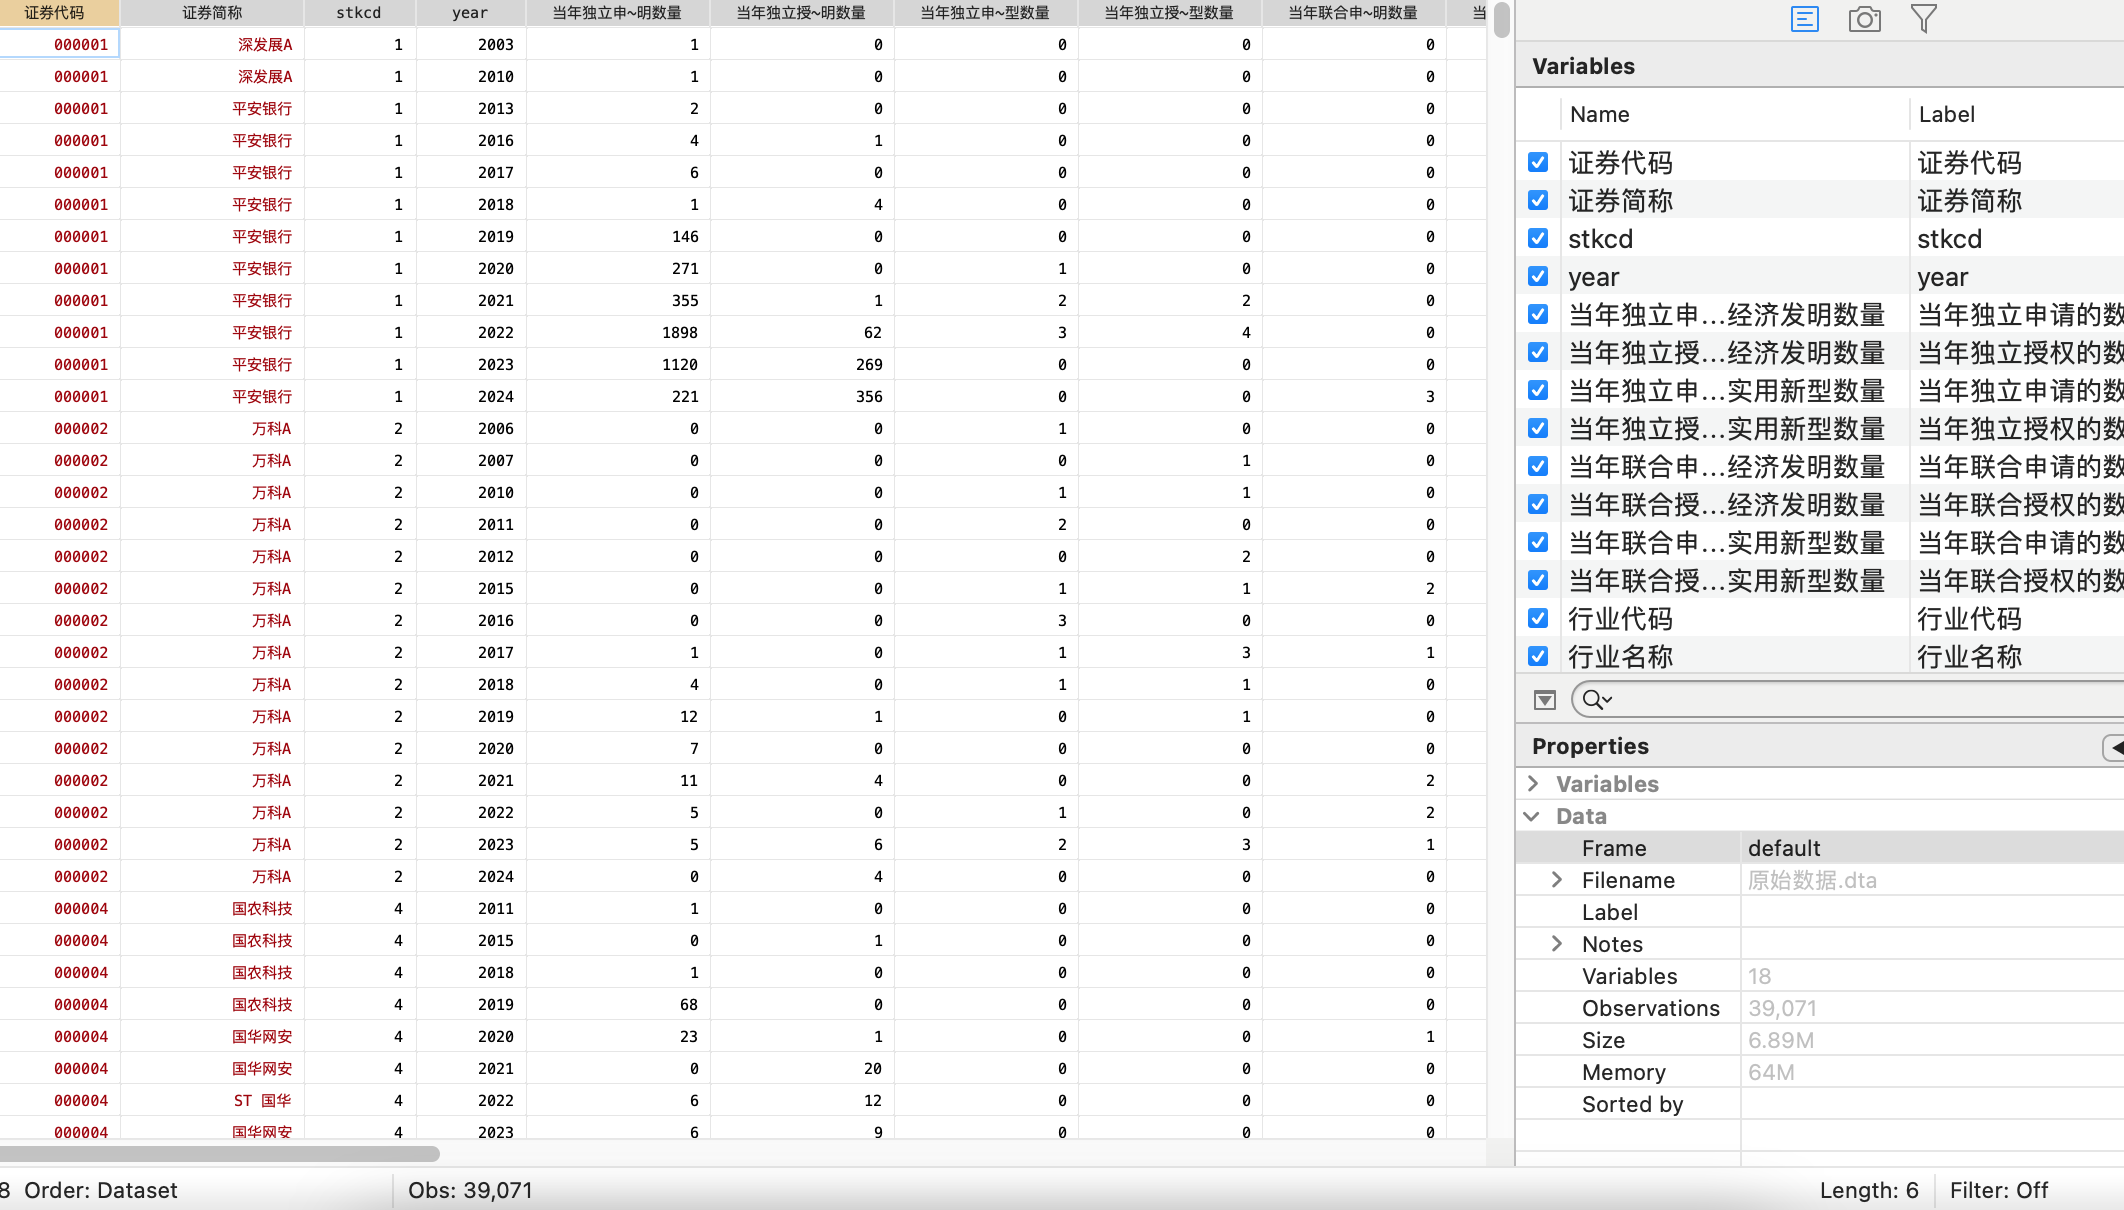This screenshot has height=1210, width=2124.
Task: Click the arrow button on the Properties header
Action: click(x=2114, y=747)
